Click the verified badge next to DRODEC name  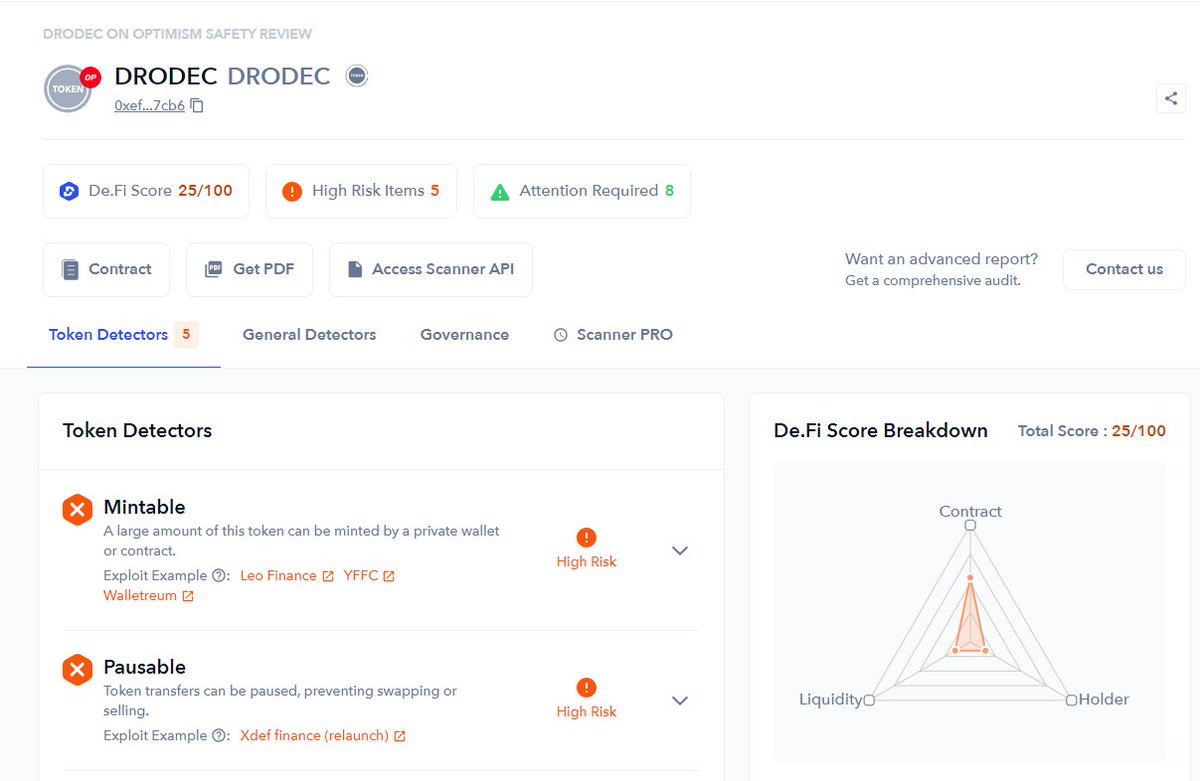point(356,75)
